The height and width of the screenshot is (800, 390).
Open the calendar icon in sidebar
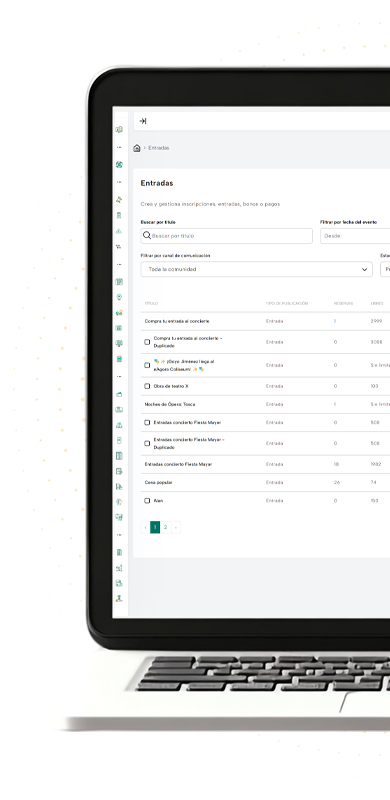coord(119,282)
